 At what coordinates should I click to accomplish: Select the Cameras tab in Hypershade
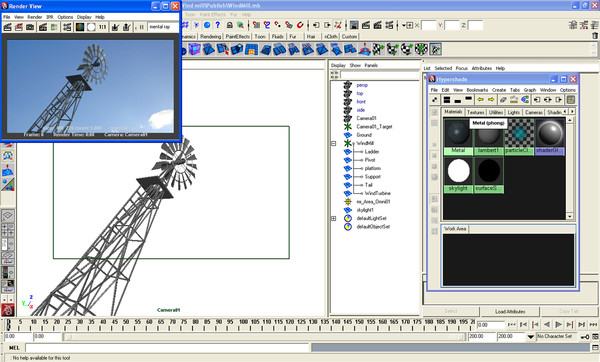click(534, 112)
